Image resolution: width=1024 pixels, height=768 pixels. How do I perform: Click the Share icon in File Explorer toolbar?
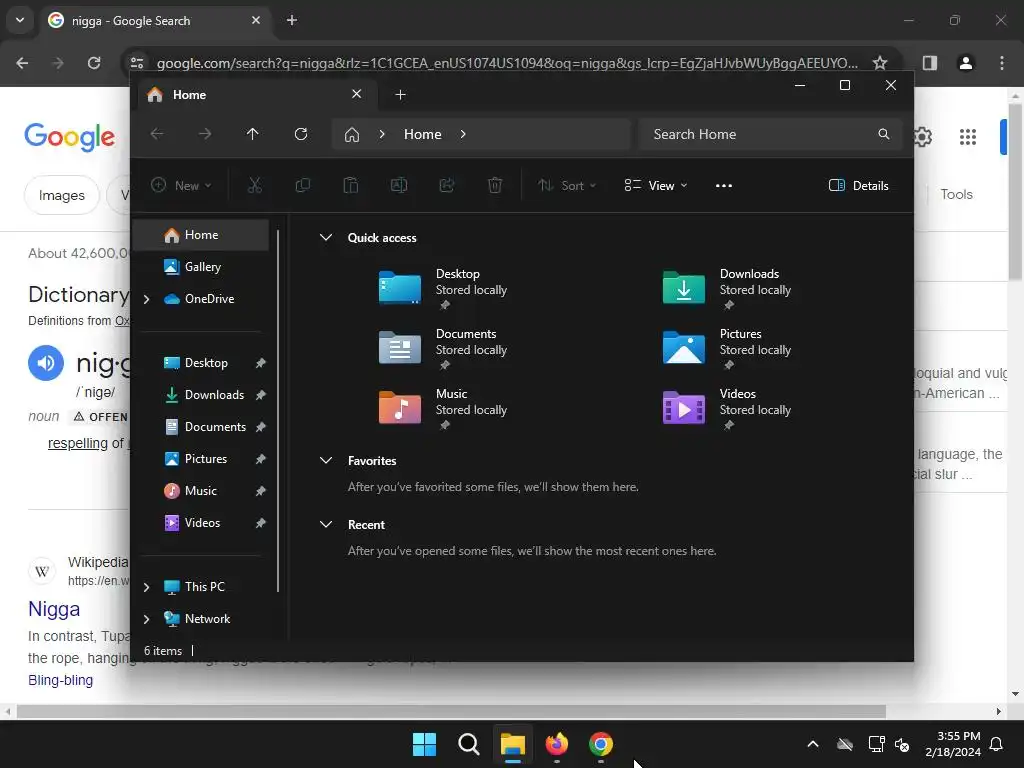point(447,185)
